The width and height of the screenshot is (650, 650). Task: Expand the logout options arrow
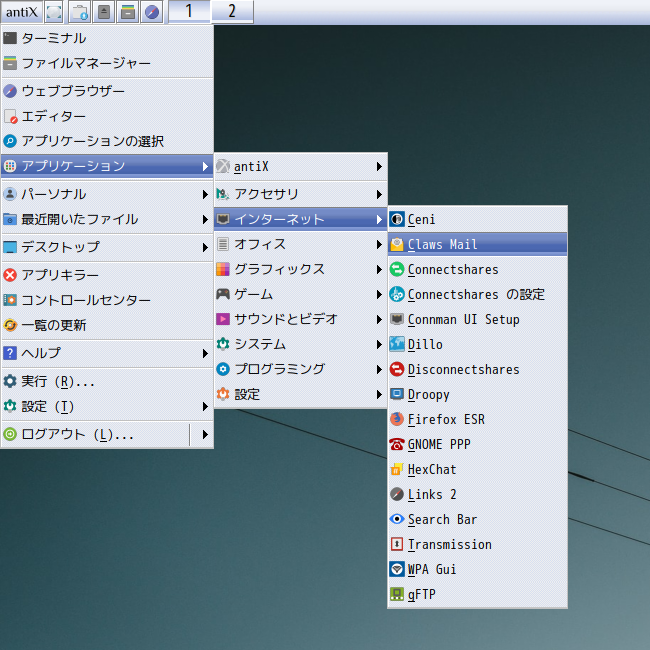[205, 434]
